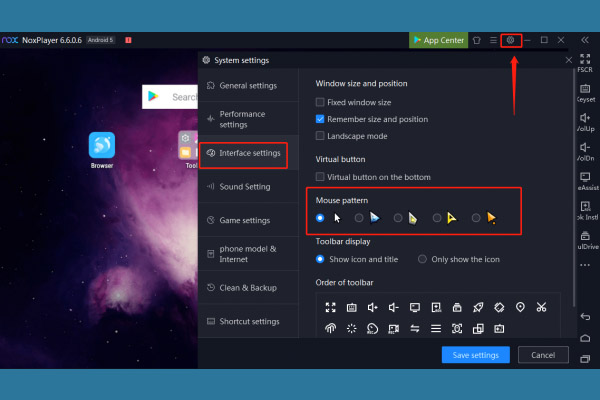Select the pale yellow arrow mouse pattern
The width and height of the screenshot is (600, 400).
click(x=398, y=218)
